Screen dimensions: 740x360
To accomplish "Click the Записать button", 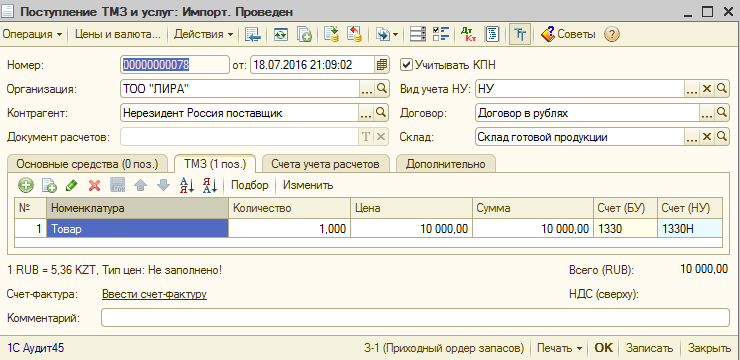I will [x=649, y=348].
